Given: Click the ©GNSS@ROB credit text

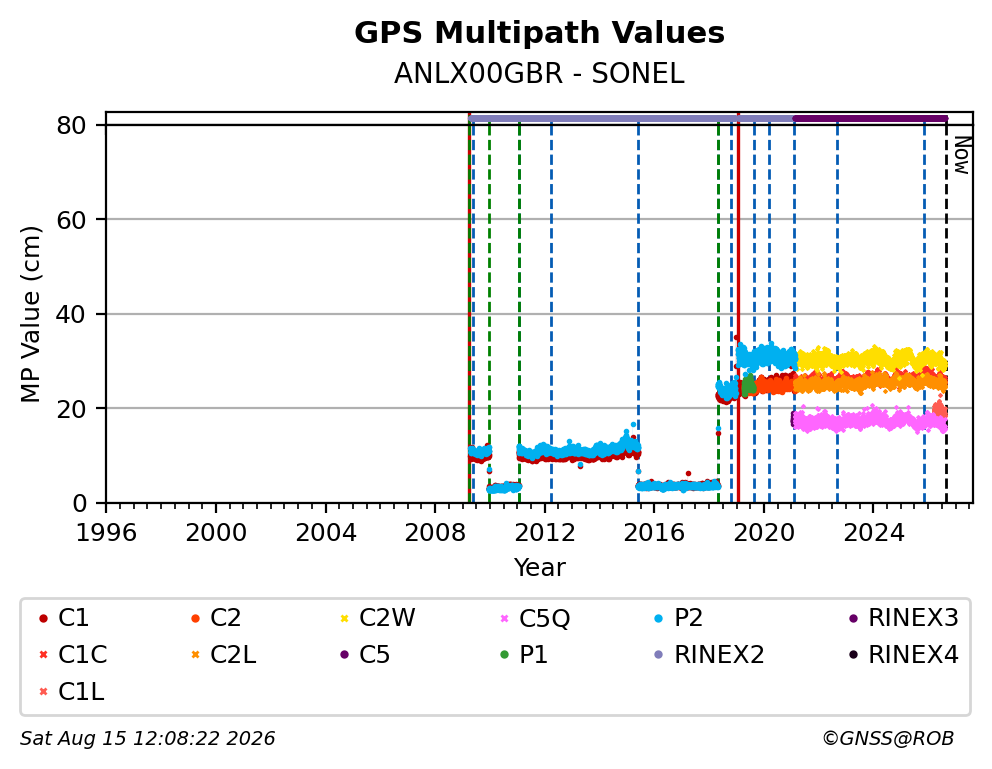Looking at the screenshot, I should (x=888, y=739).
